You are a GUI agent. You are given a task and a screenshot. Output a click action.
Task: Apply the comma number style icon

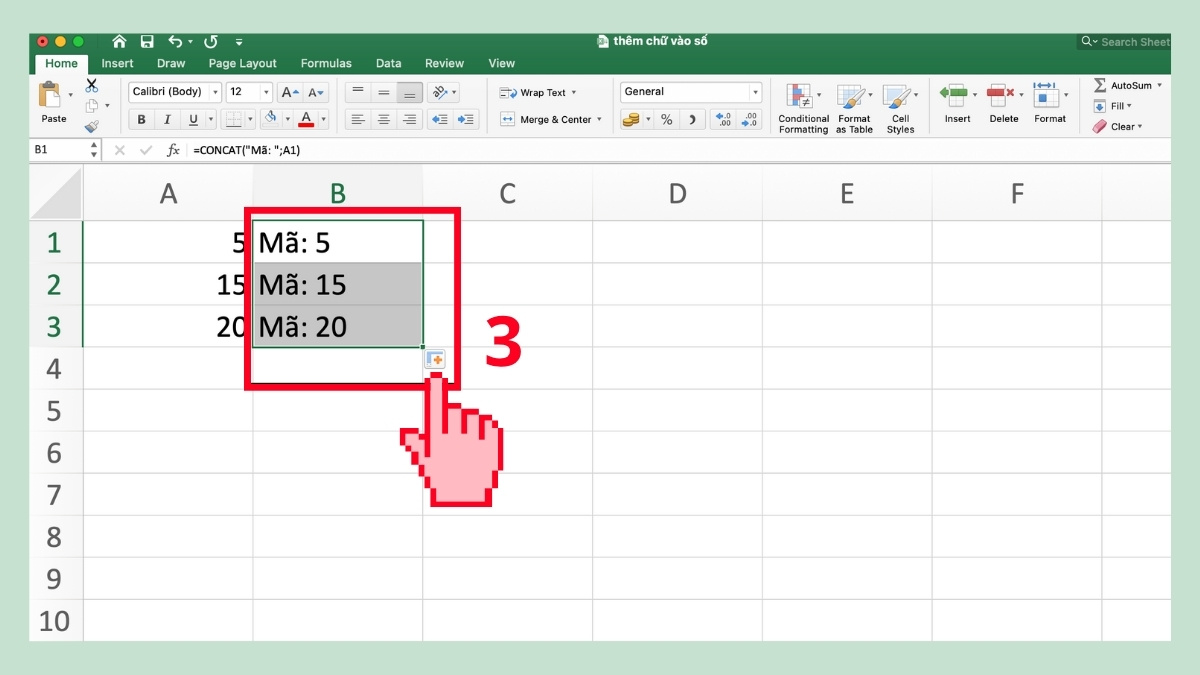[692, 119]
